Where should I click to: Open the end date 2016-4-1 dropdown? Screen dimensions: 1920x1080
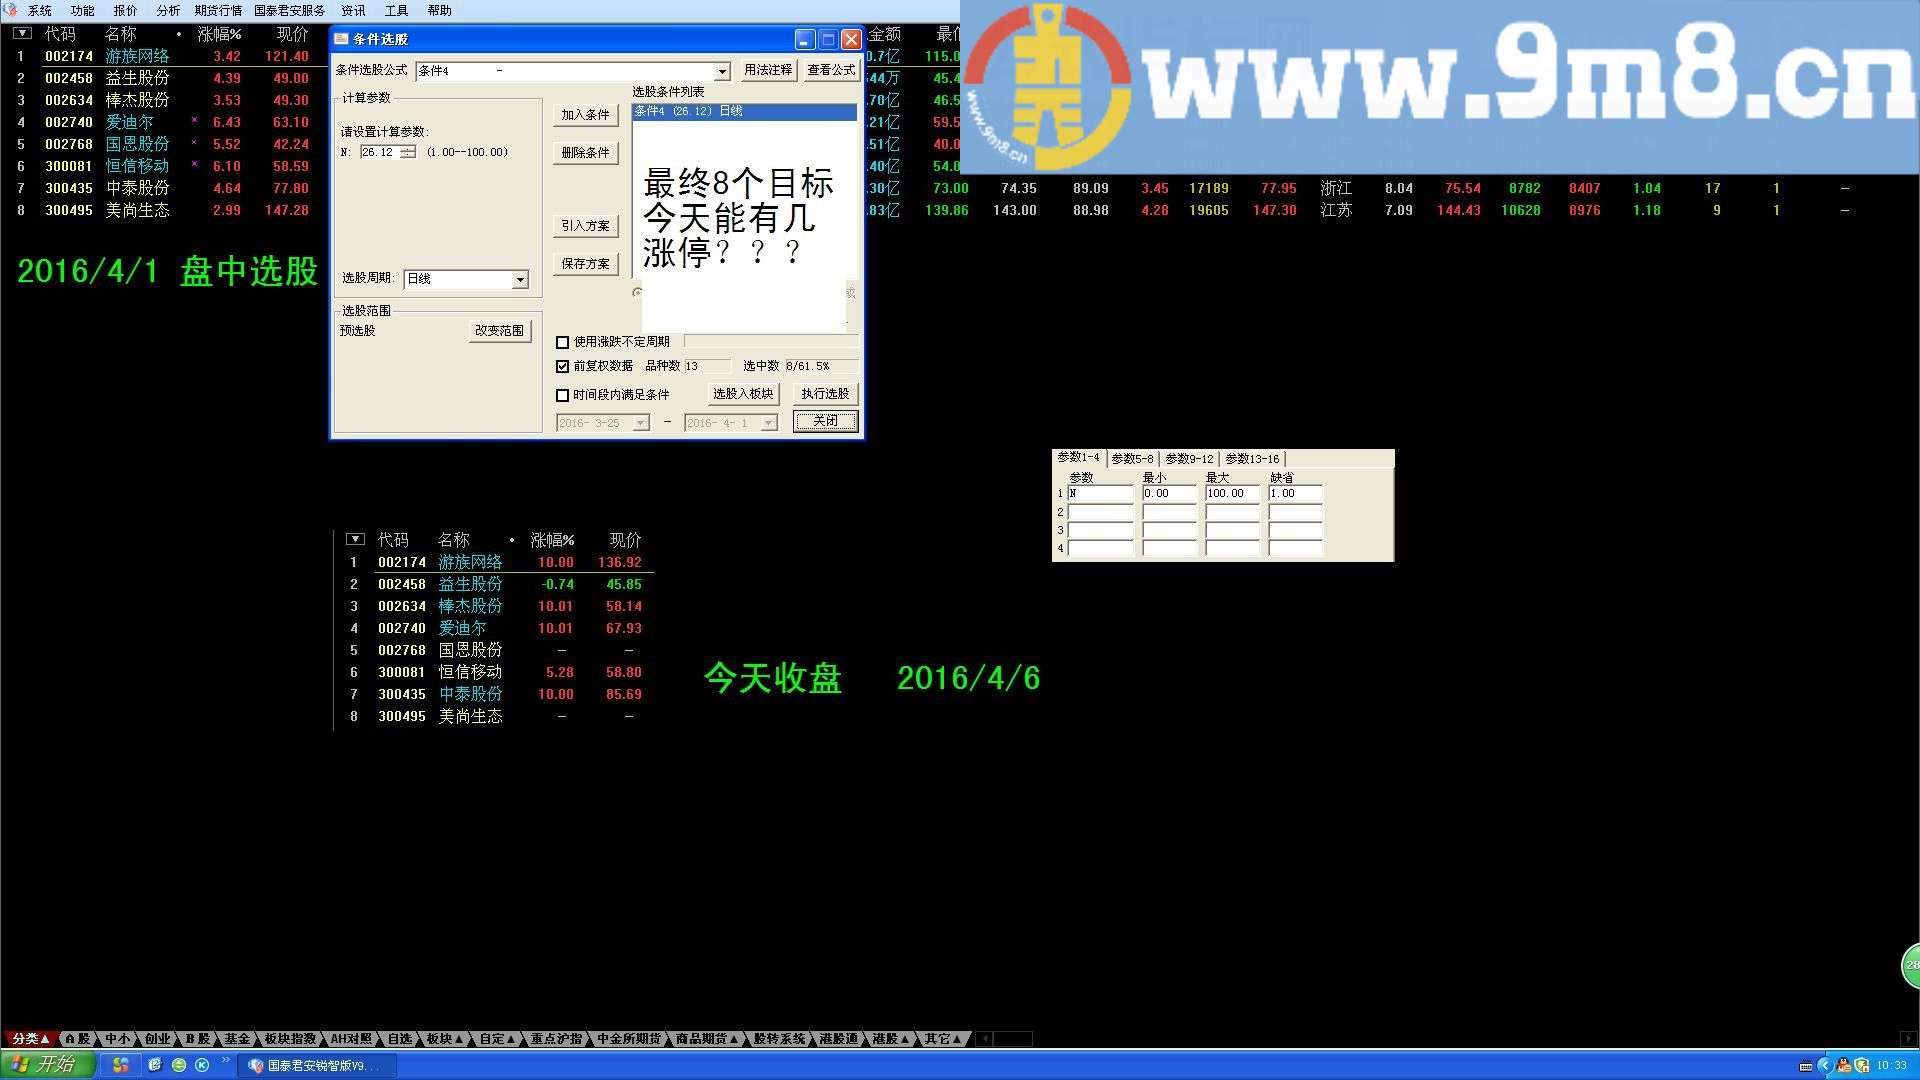click(x=768, y=423)
